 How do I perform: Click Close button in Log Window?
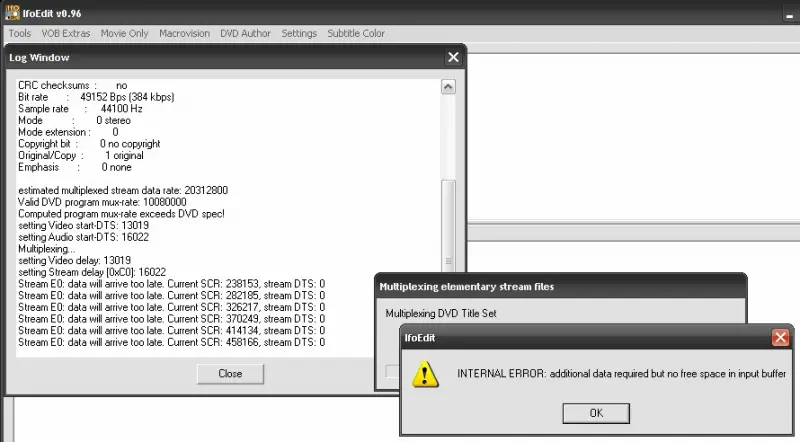click(230, 374)
